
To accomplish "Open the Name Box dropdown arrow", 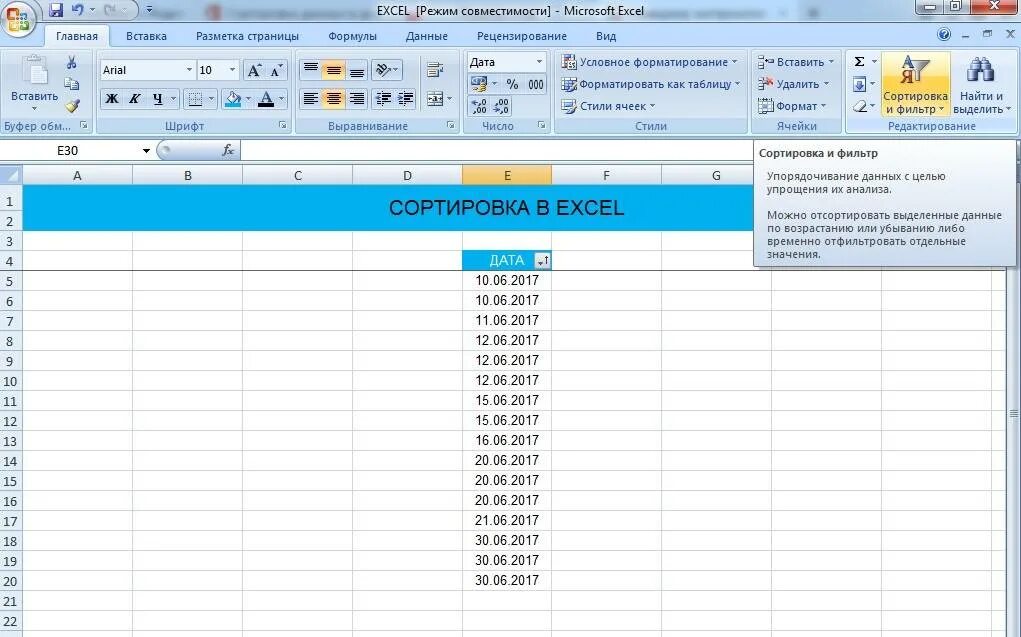I will (x=147, y=150).
